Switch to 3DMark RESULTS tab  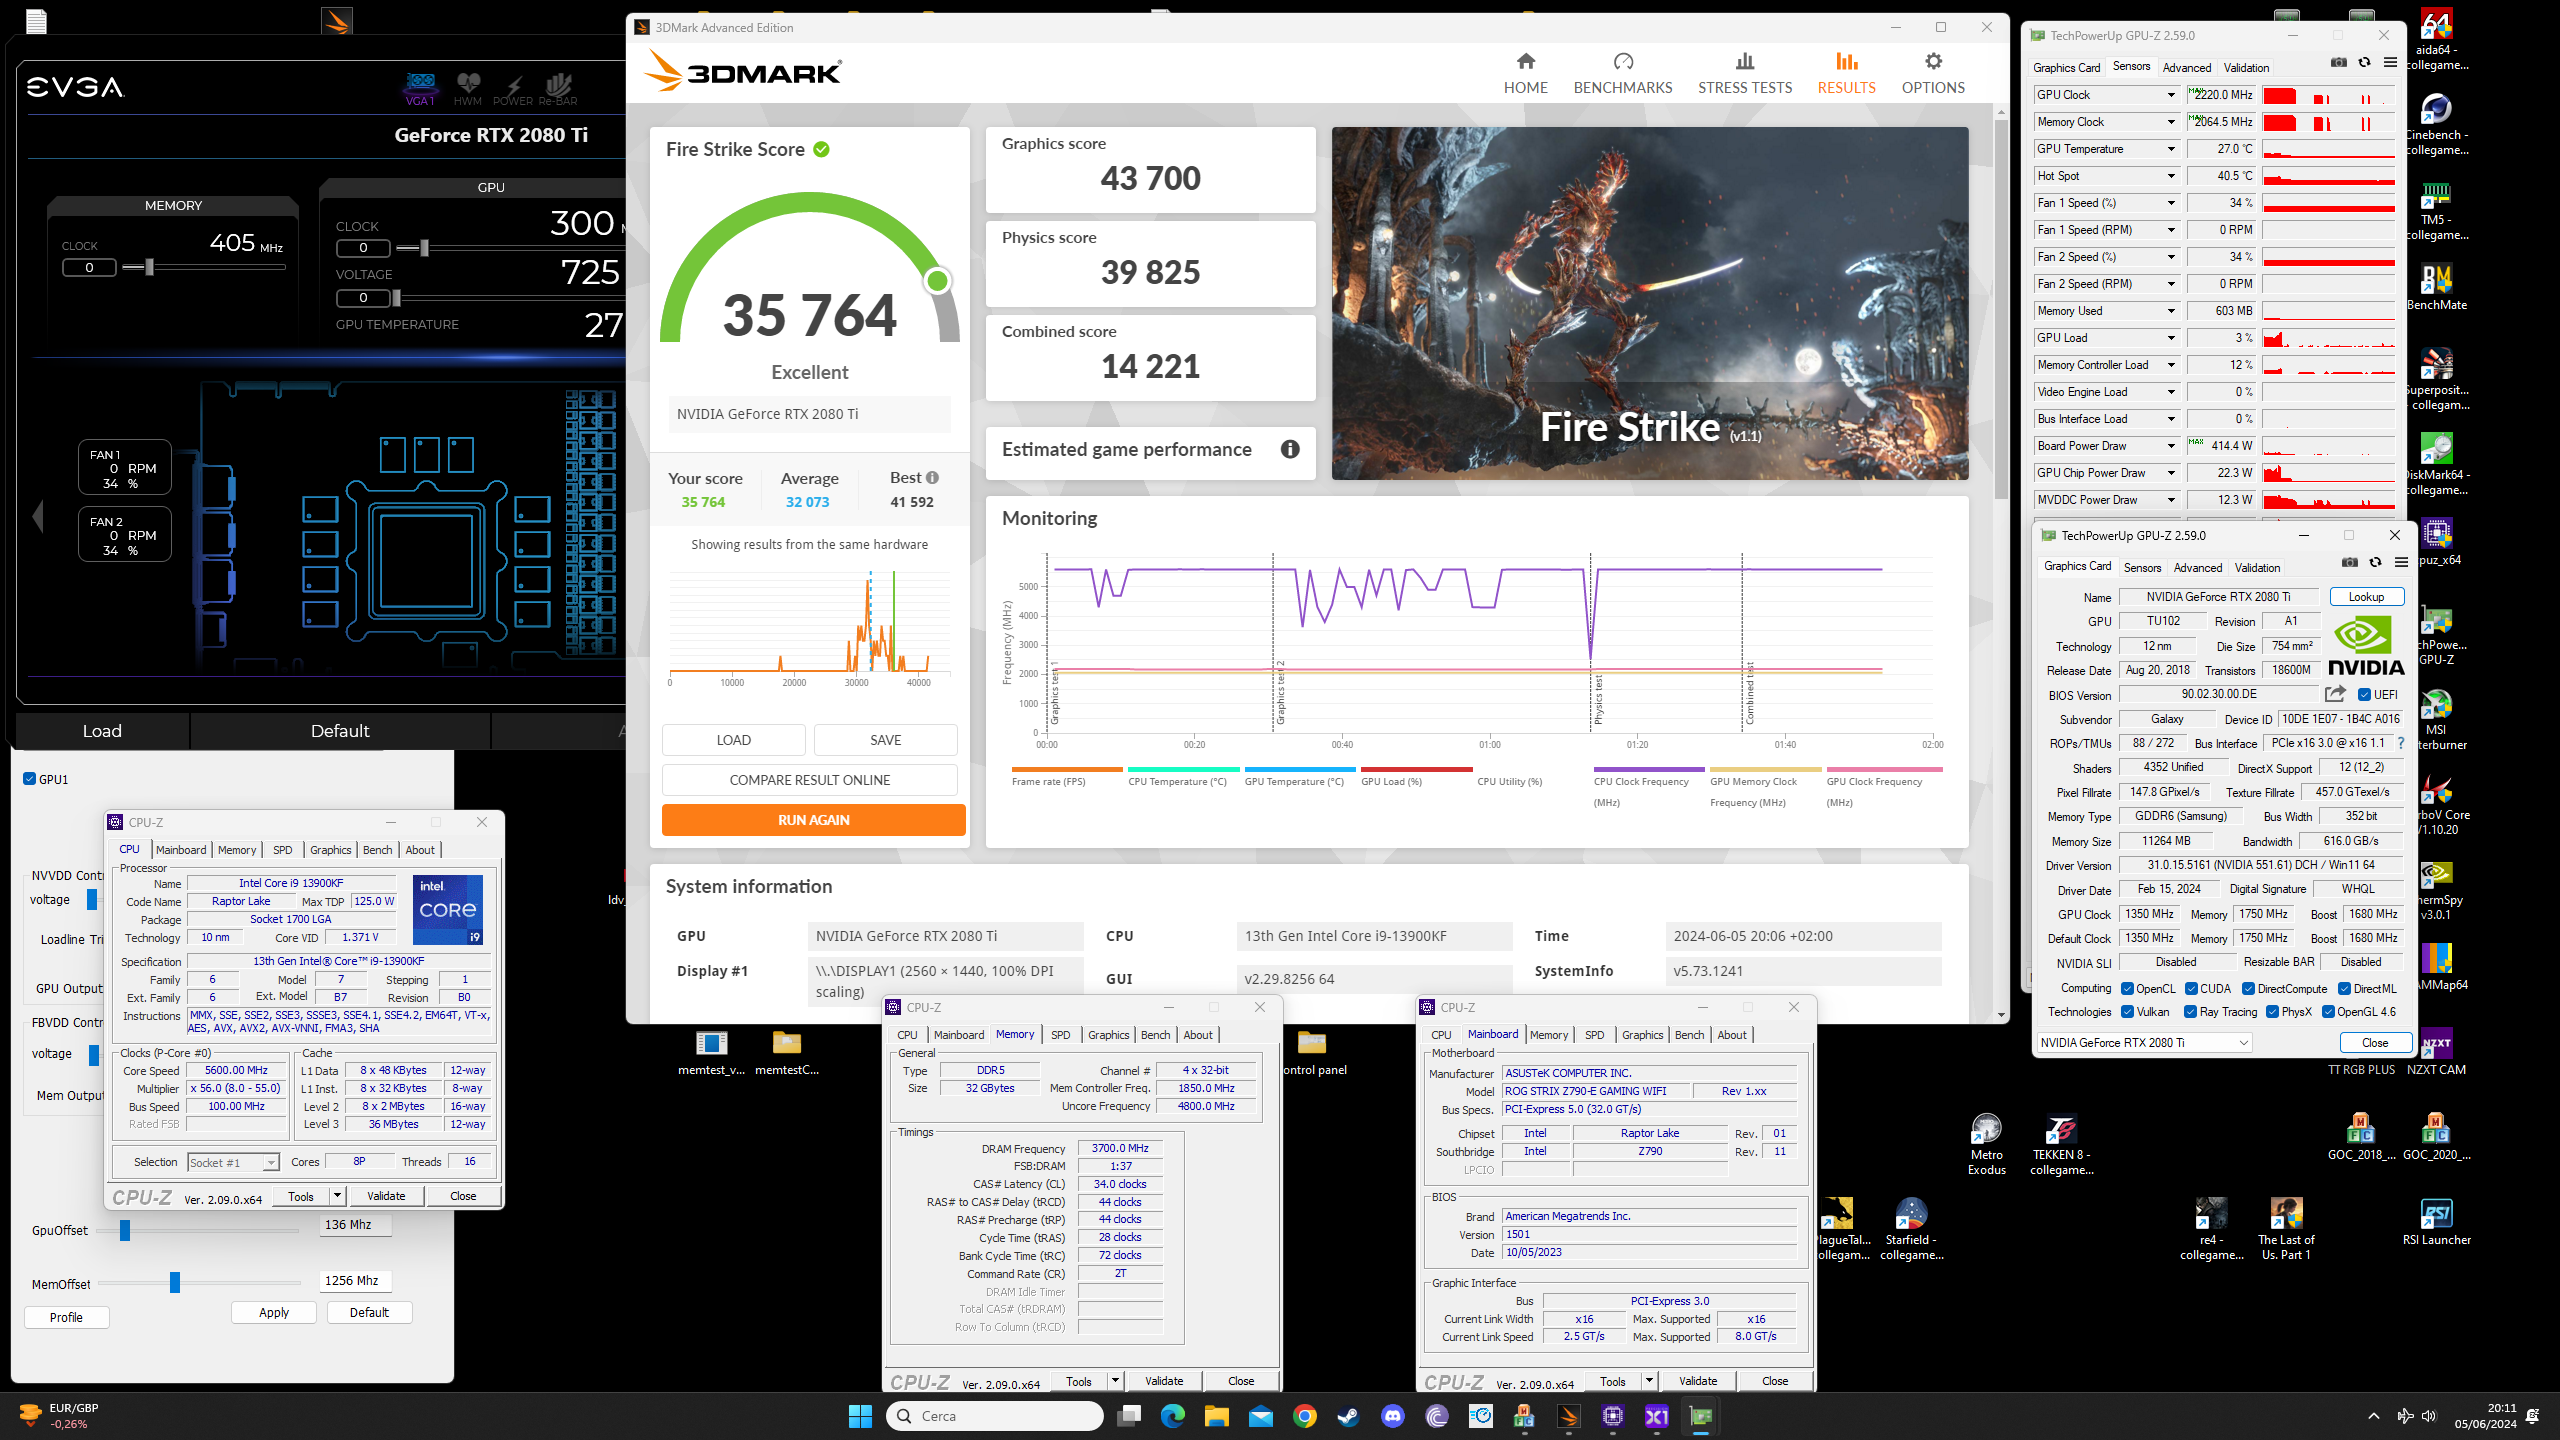pos(1846,74)
